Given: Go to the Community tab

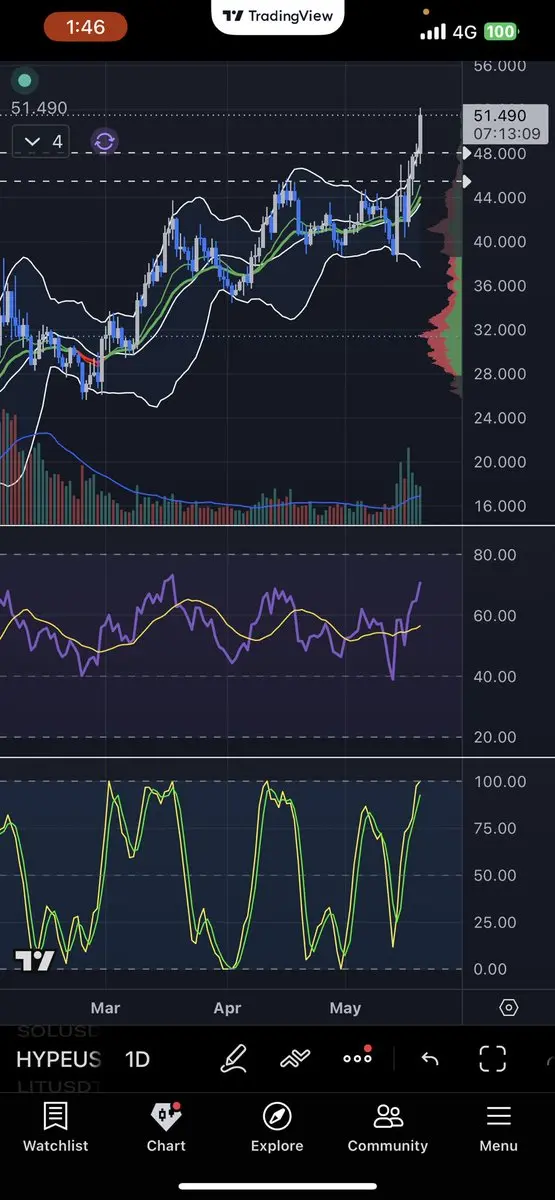Looking at the screenshot, I should [388, 1128].
